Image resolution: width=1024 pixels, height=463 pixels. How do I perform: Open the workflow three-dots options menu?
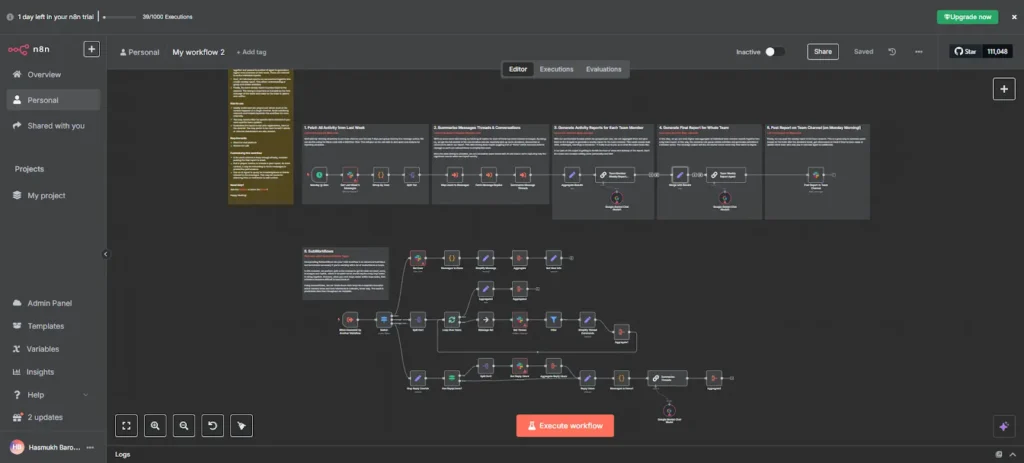[x=918, y=51]
